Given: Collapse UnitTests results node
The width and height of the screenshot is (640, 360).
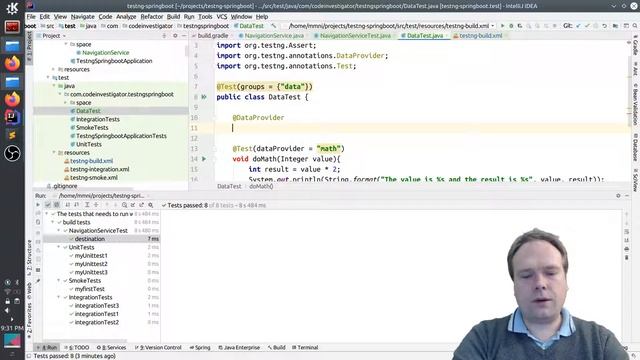Looking at the screenshot, I should [x=58, y=247].
